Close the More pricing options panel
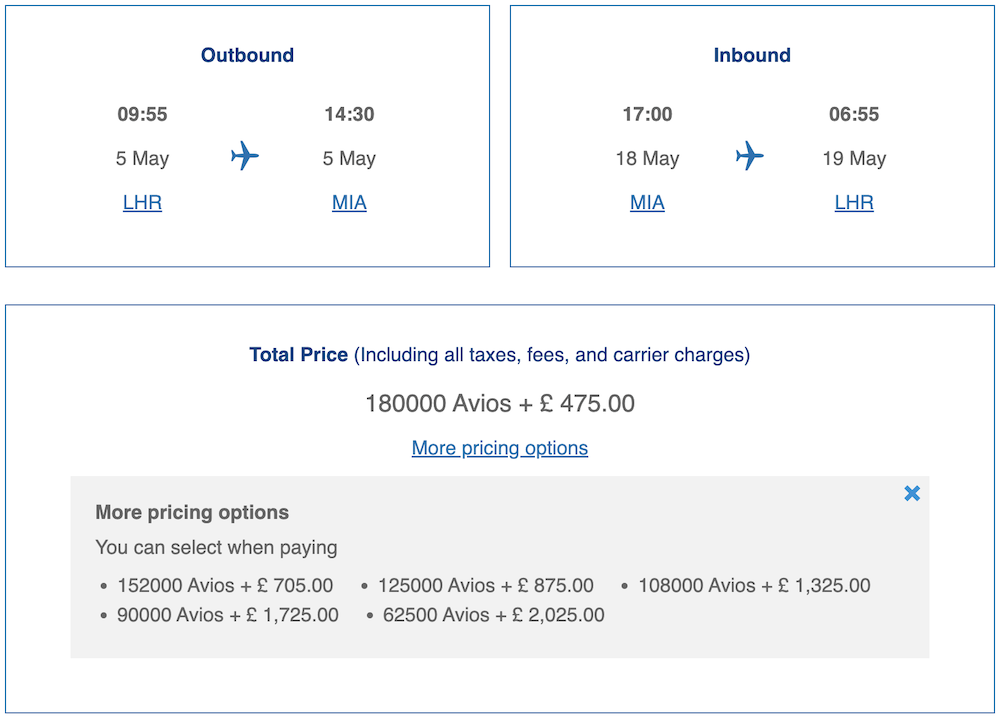Viewport: 1000px width, 719px height. 912,493
